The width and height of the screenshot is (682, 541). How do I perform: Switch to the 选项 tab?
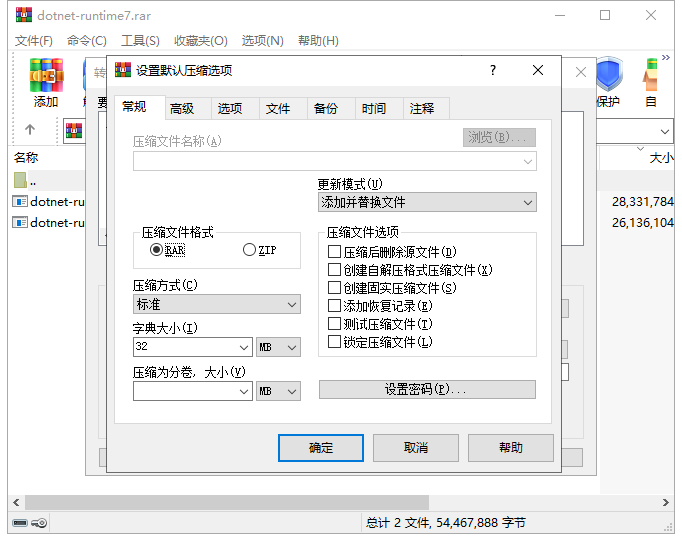tap(230, 108)
